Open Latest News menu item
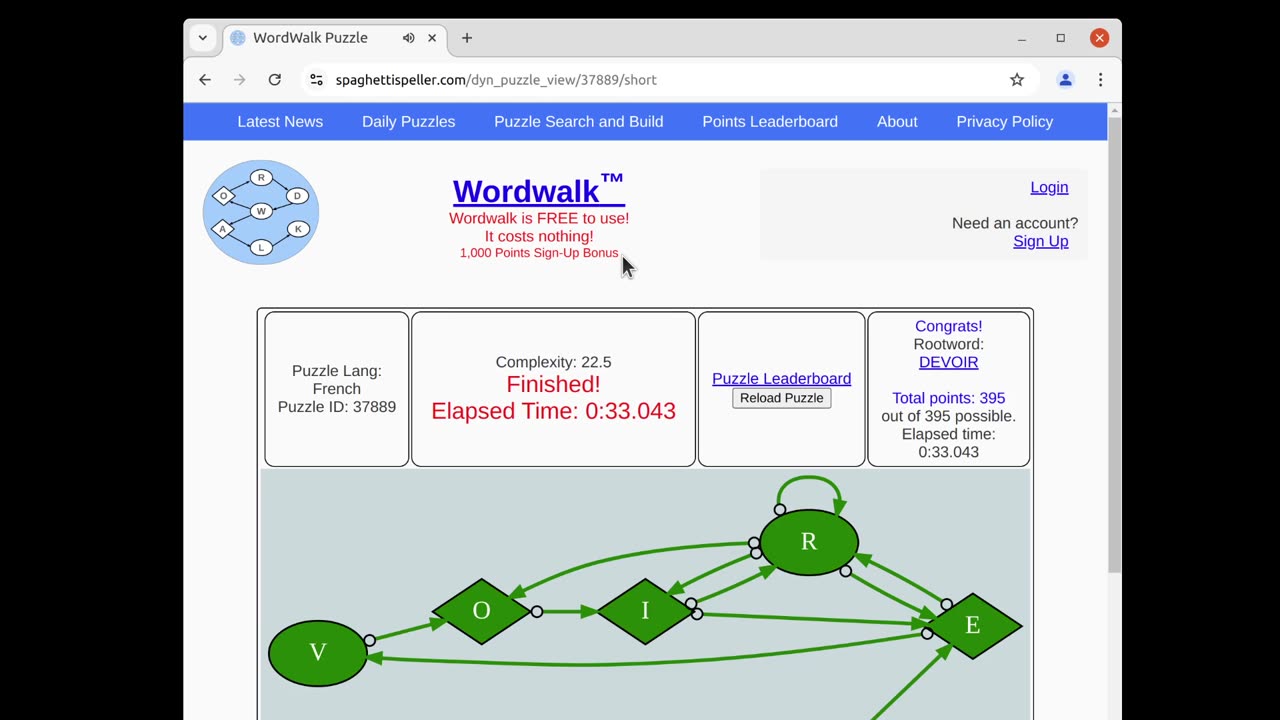Screen dimensions: 1280x720 tap(280, 122)
